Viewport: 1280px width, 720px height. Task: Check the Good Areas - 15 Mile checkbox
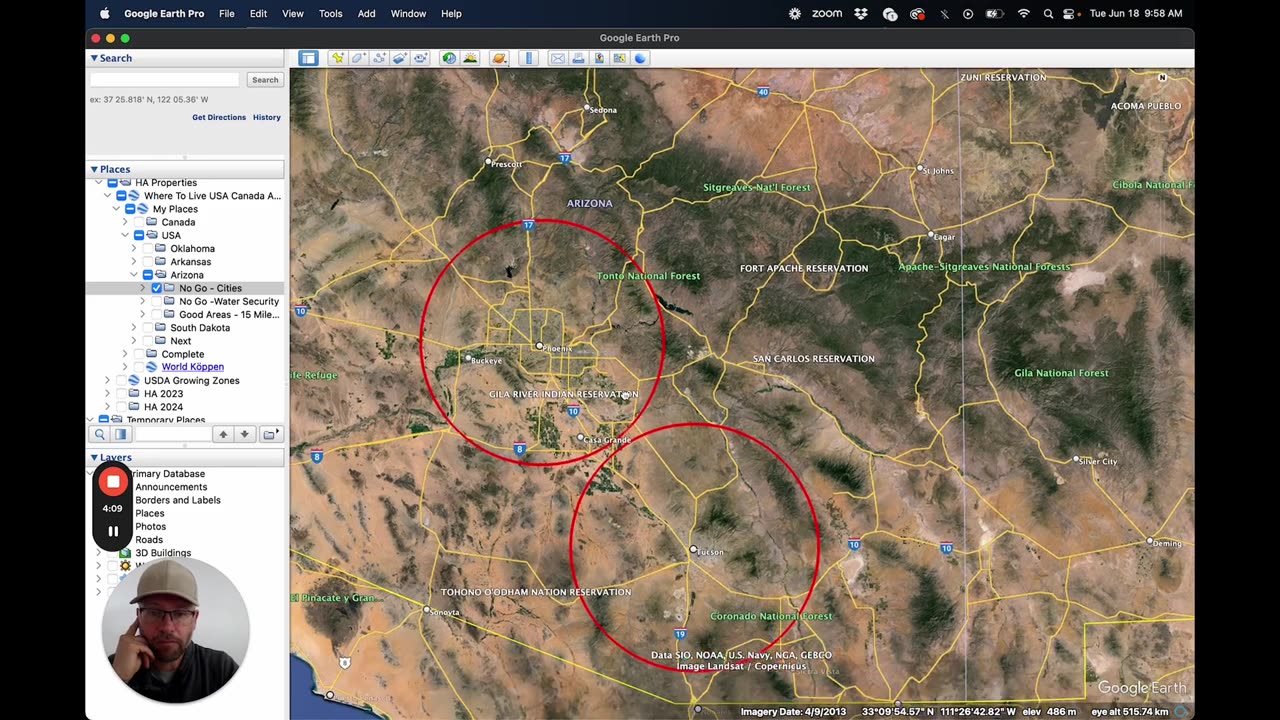coord(156,314)
